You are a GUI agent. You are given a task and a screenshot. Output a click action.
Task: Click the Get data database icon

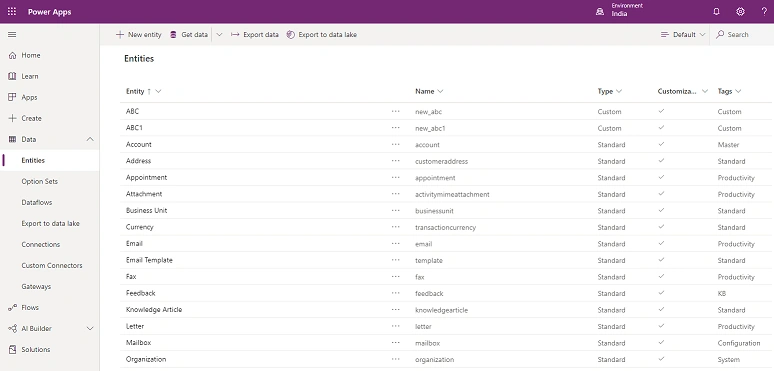coord(173,35)
